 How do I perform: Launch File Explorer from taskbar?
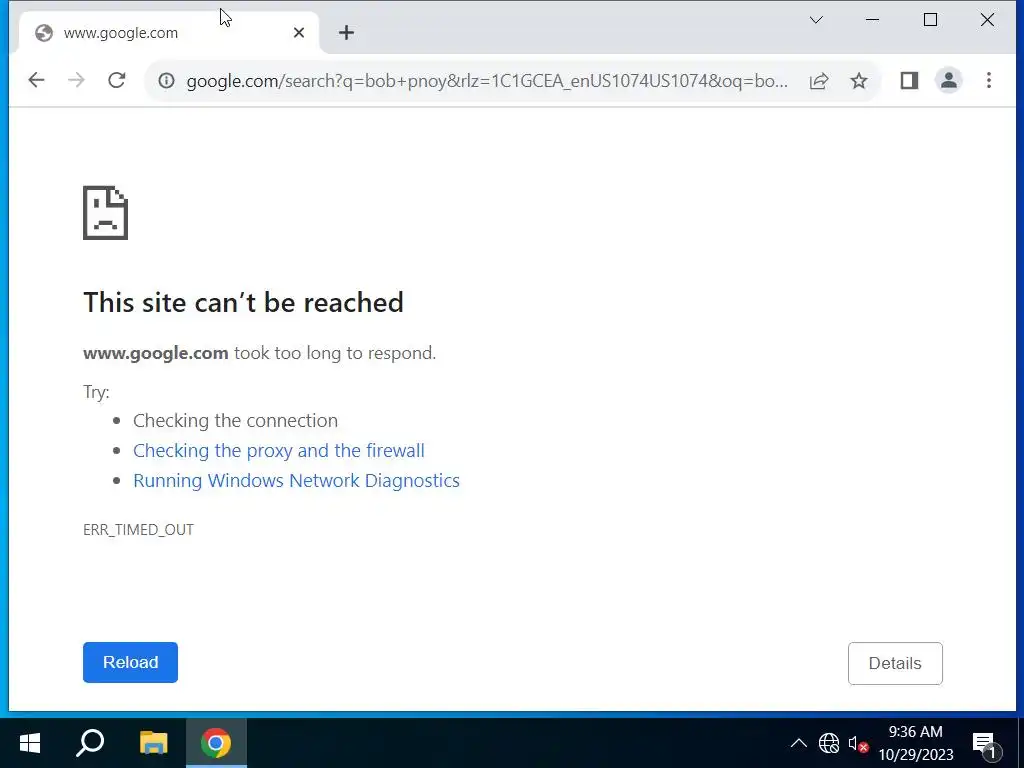click(153, 743)
